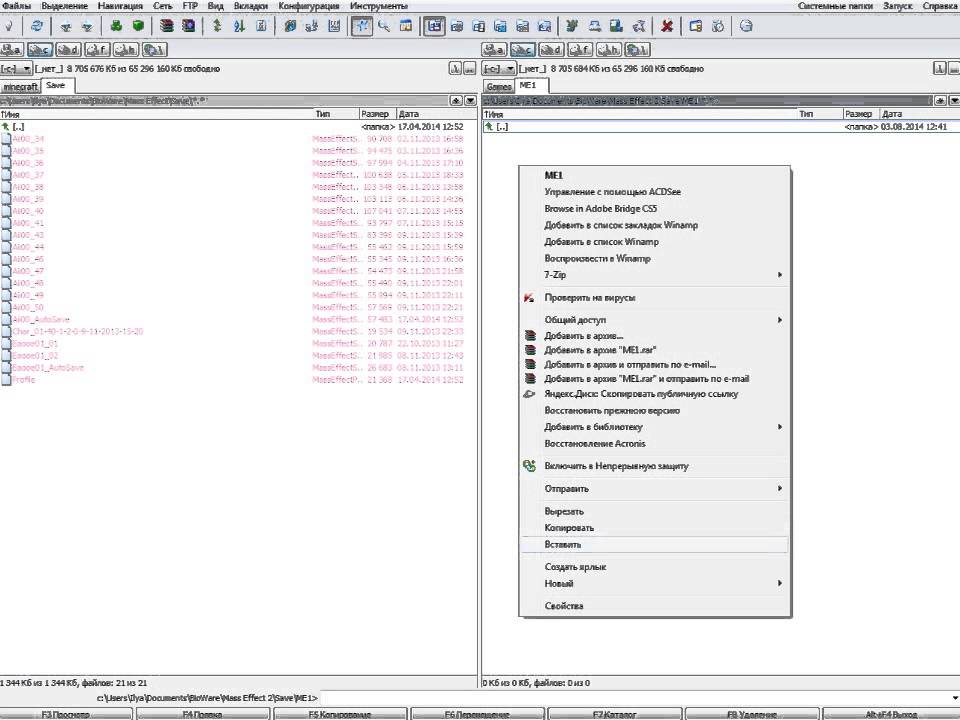Expand Добавить в библиотеку submenu
The height and width of the screenshot is (720, 960).
pyautogui.click(x=655, y=427)
